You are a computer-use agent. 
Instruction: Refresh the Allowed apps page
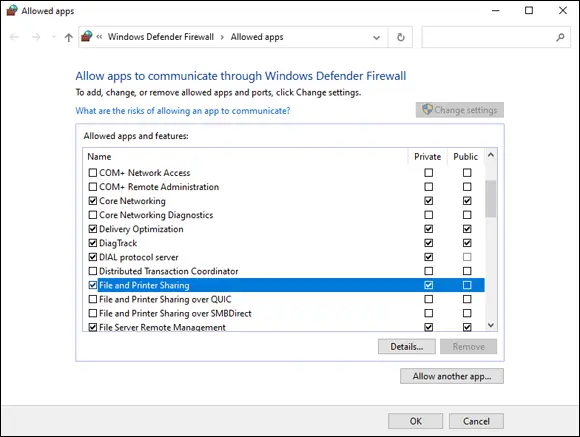pos(401,37)
